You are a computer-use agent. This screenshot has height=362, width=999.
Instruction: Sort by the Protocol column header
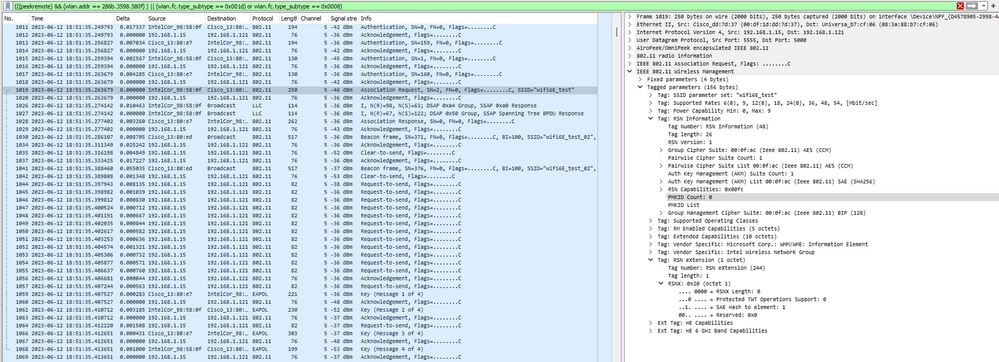pos(264,19)
